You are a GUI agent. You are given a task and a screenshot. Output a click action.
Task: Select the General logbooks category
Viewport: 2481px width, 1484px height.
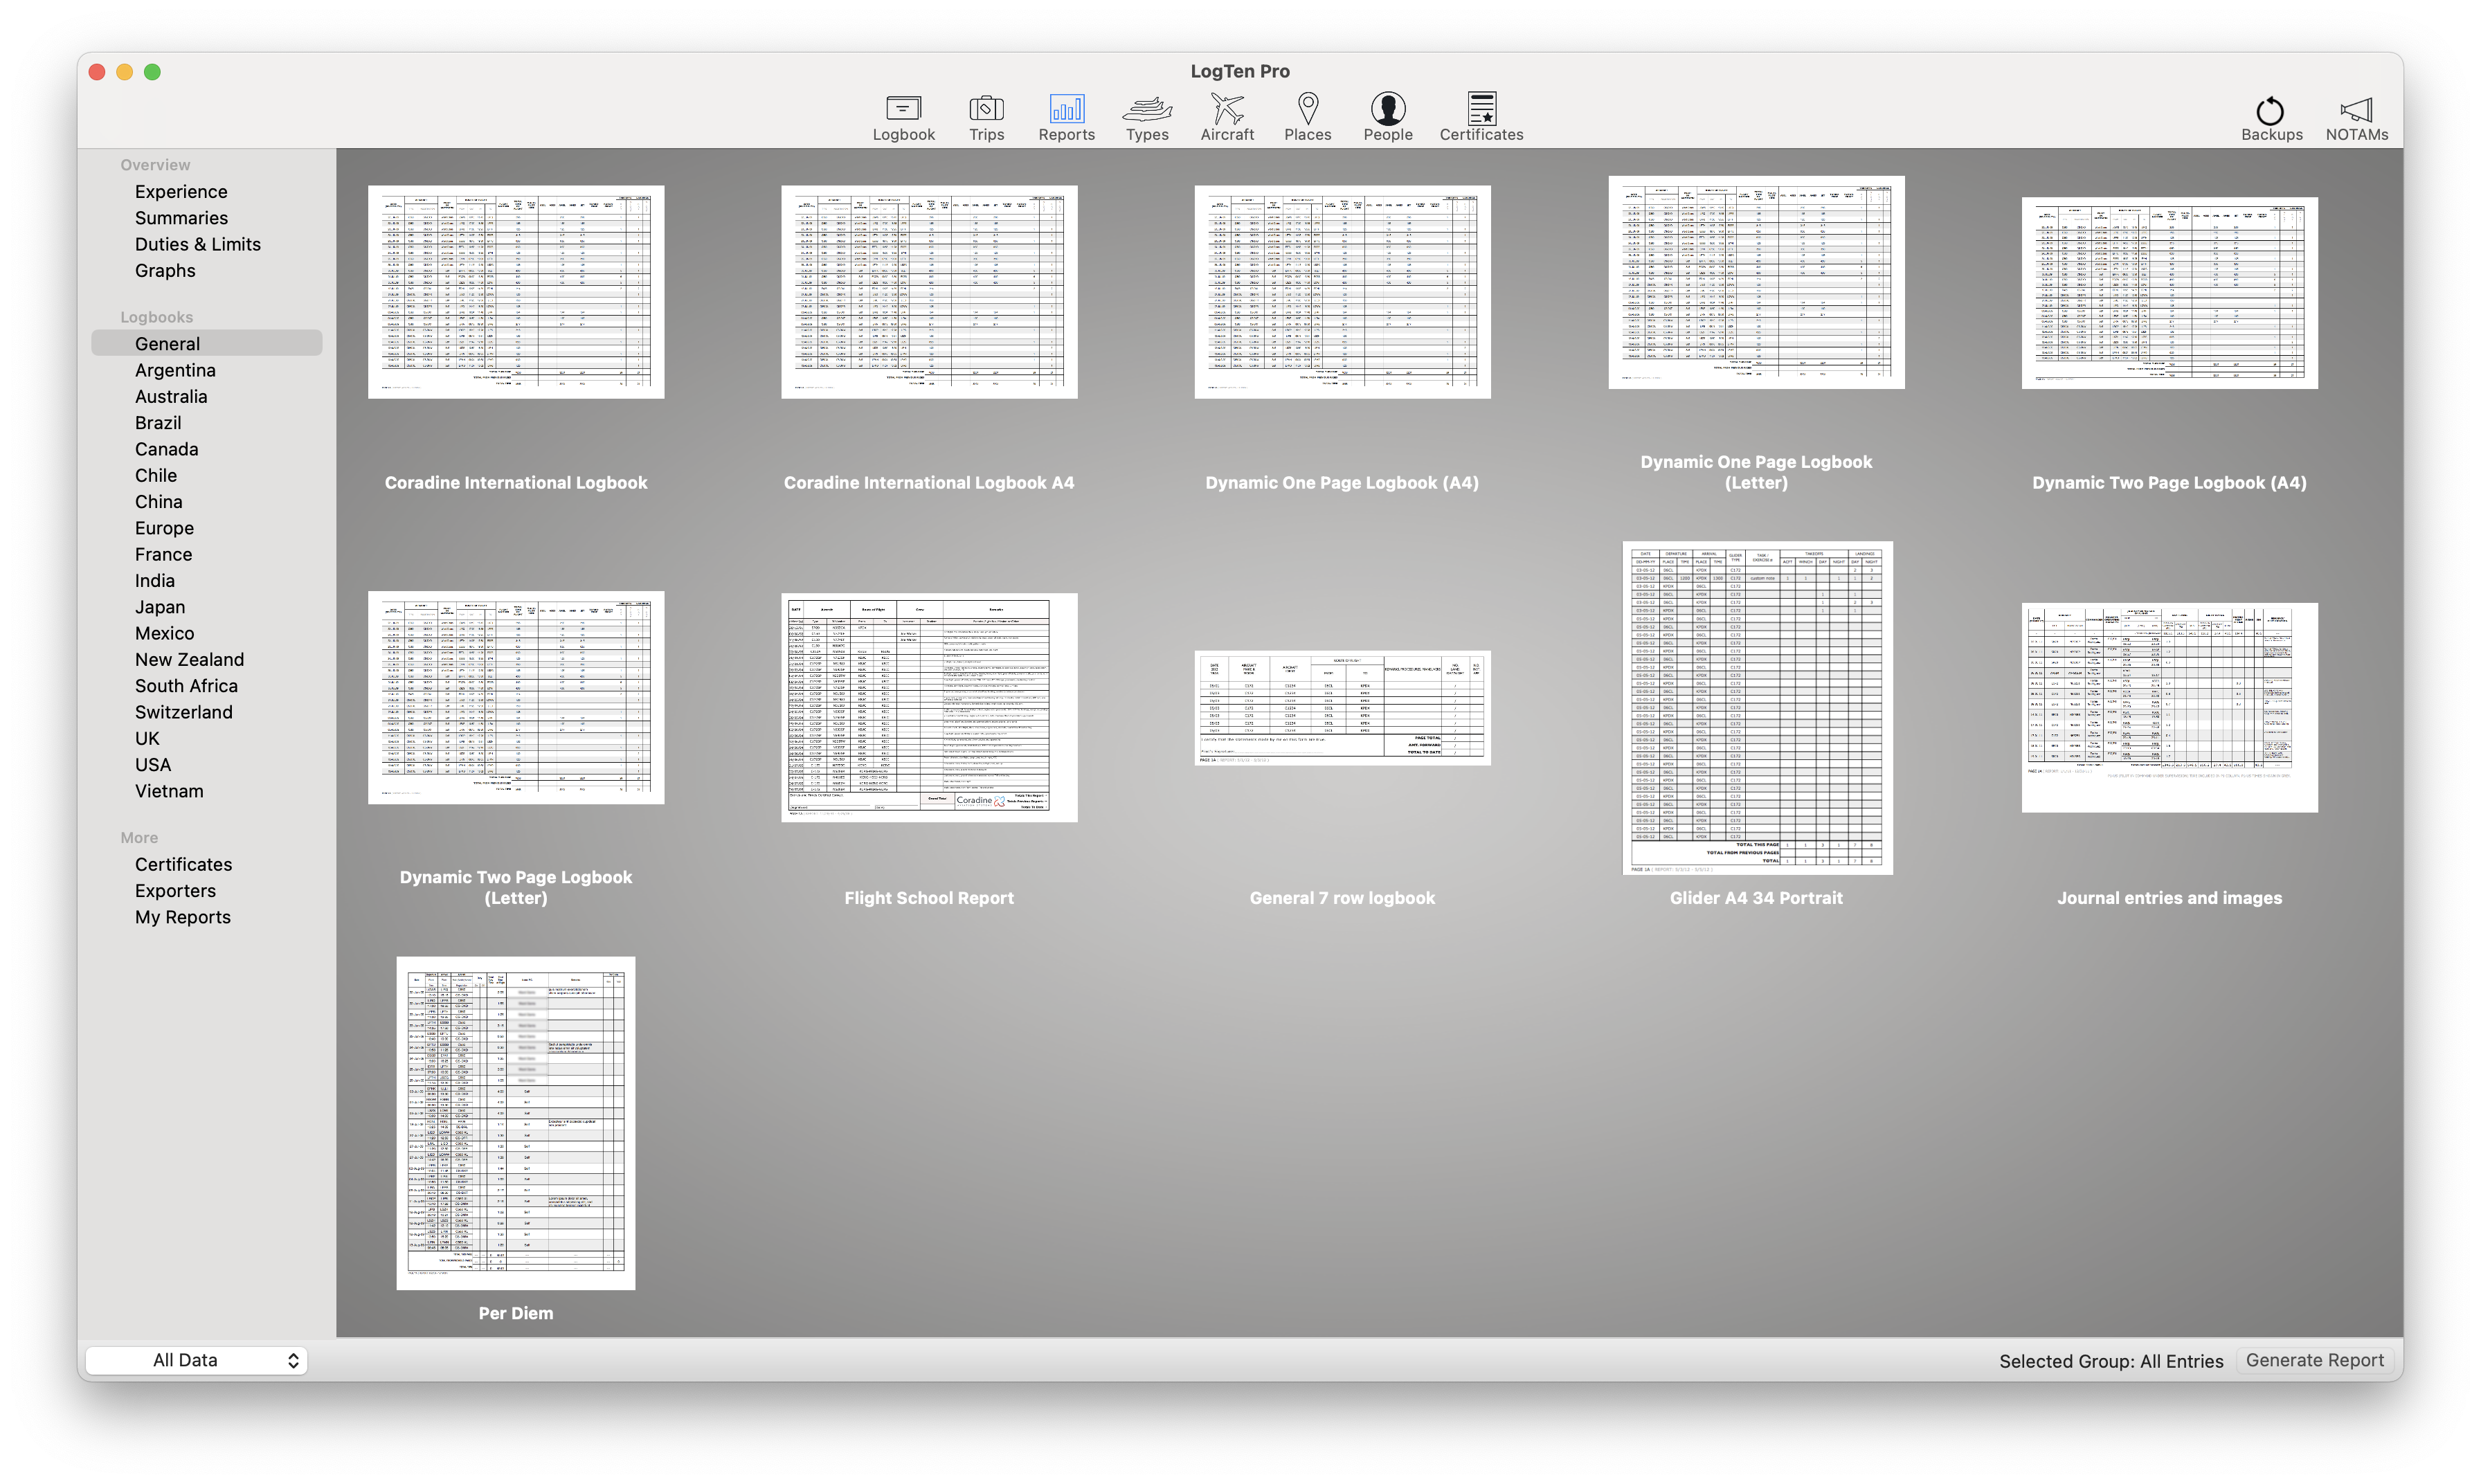206,343
